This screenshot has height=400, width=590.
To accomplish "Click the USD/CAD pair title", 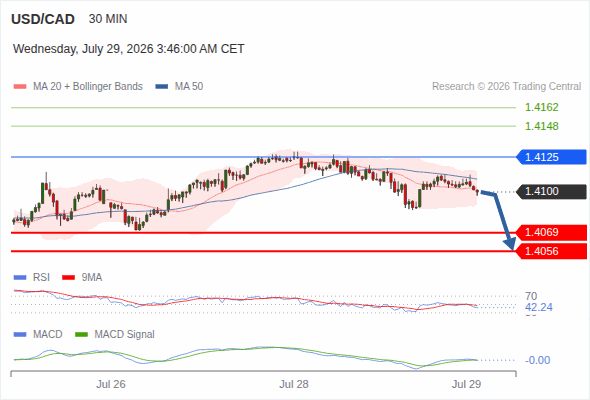I will [x=43, y=19].
